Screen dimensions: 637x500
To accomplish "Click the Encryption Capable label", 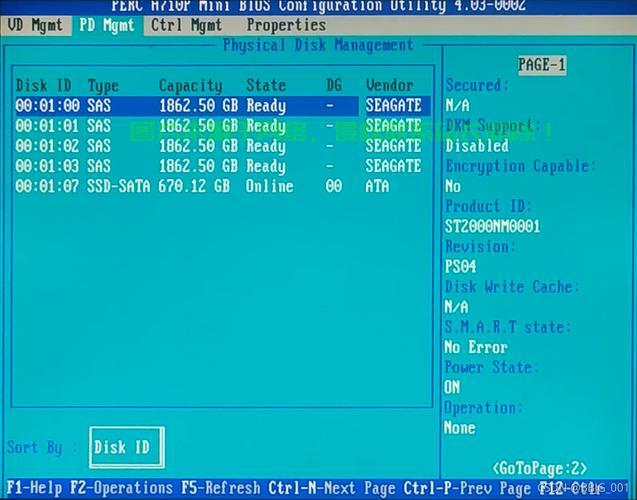I will [521, 166].
